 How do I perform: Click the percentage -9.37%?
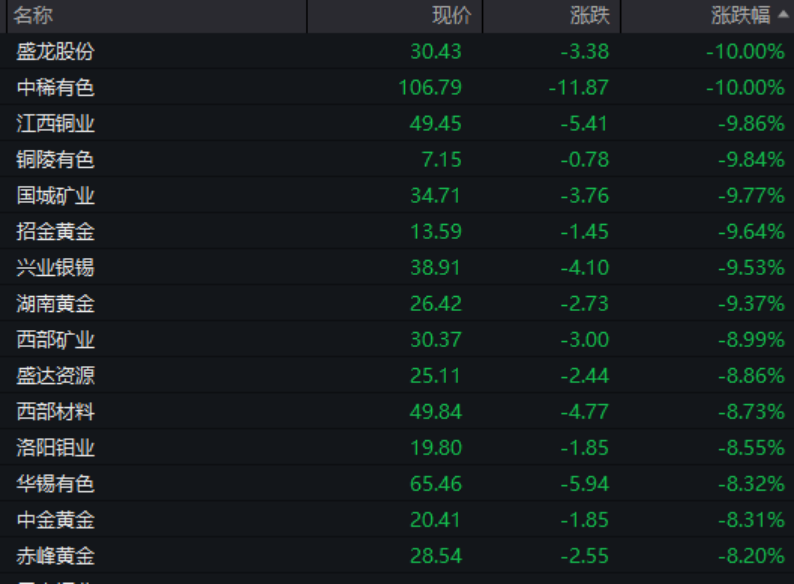[x=751, y=303]
